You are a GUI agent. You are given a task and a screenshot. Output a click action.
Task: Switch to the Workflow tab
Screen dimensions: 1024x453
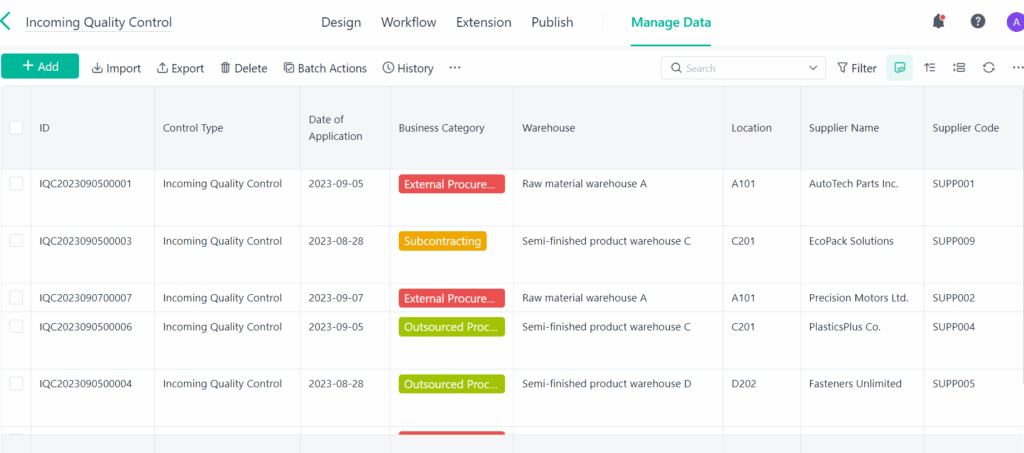point(408,22)
